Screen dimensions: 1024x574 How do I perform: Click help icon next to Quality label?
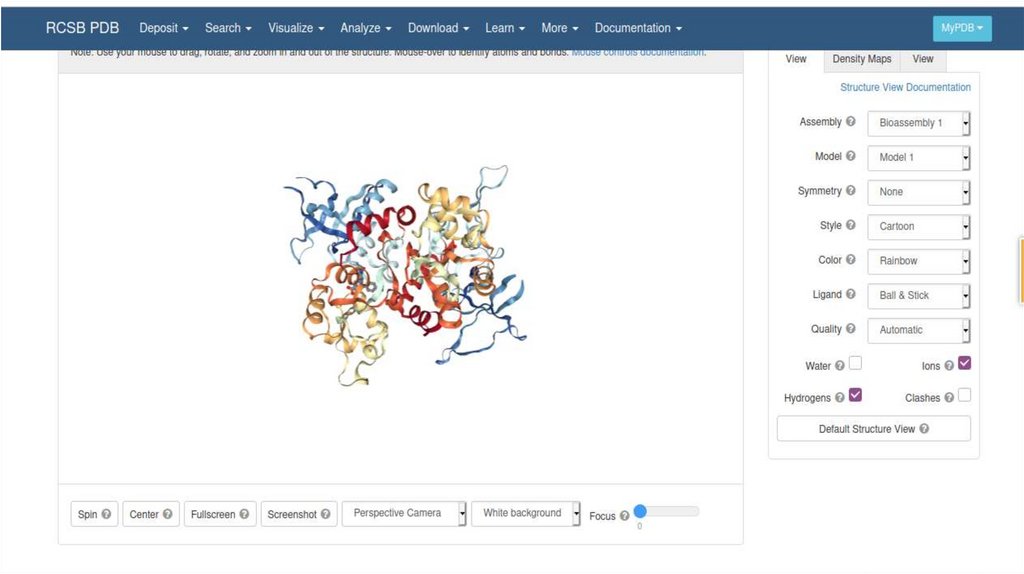851,329
